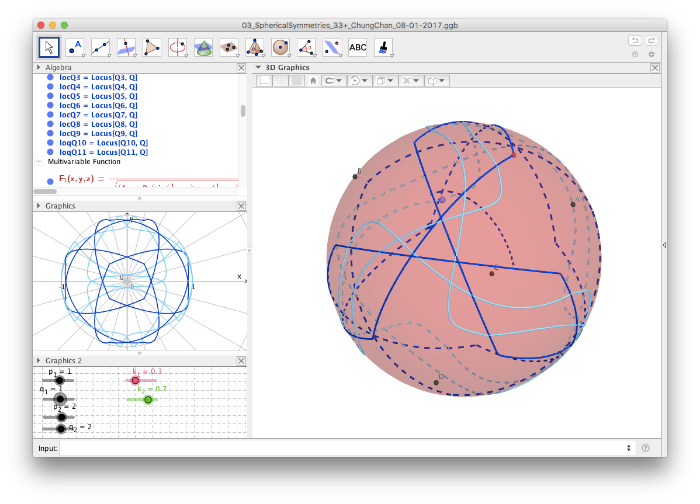Viewport: 700px width, 504px height.
Task: Click the Algebra vertical scrollbar thumb
Action: pos(243,111)
